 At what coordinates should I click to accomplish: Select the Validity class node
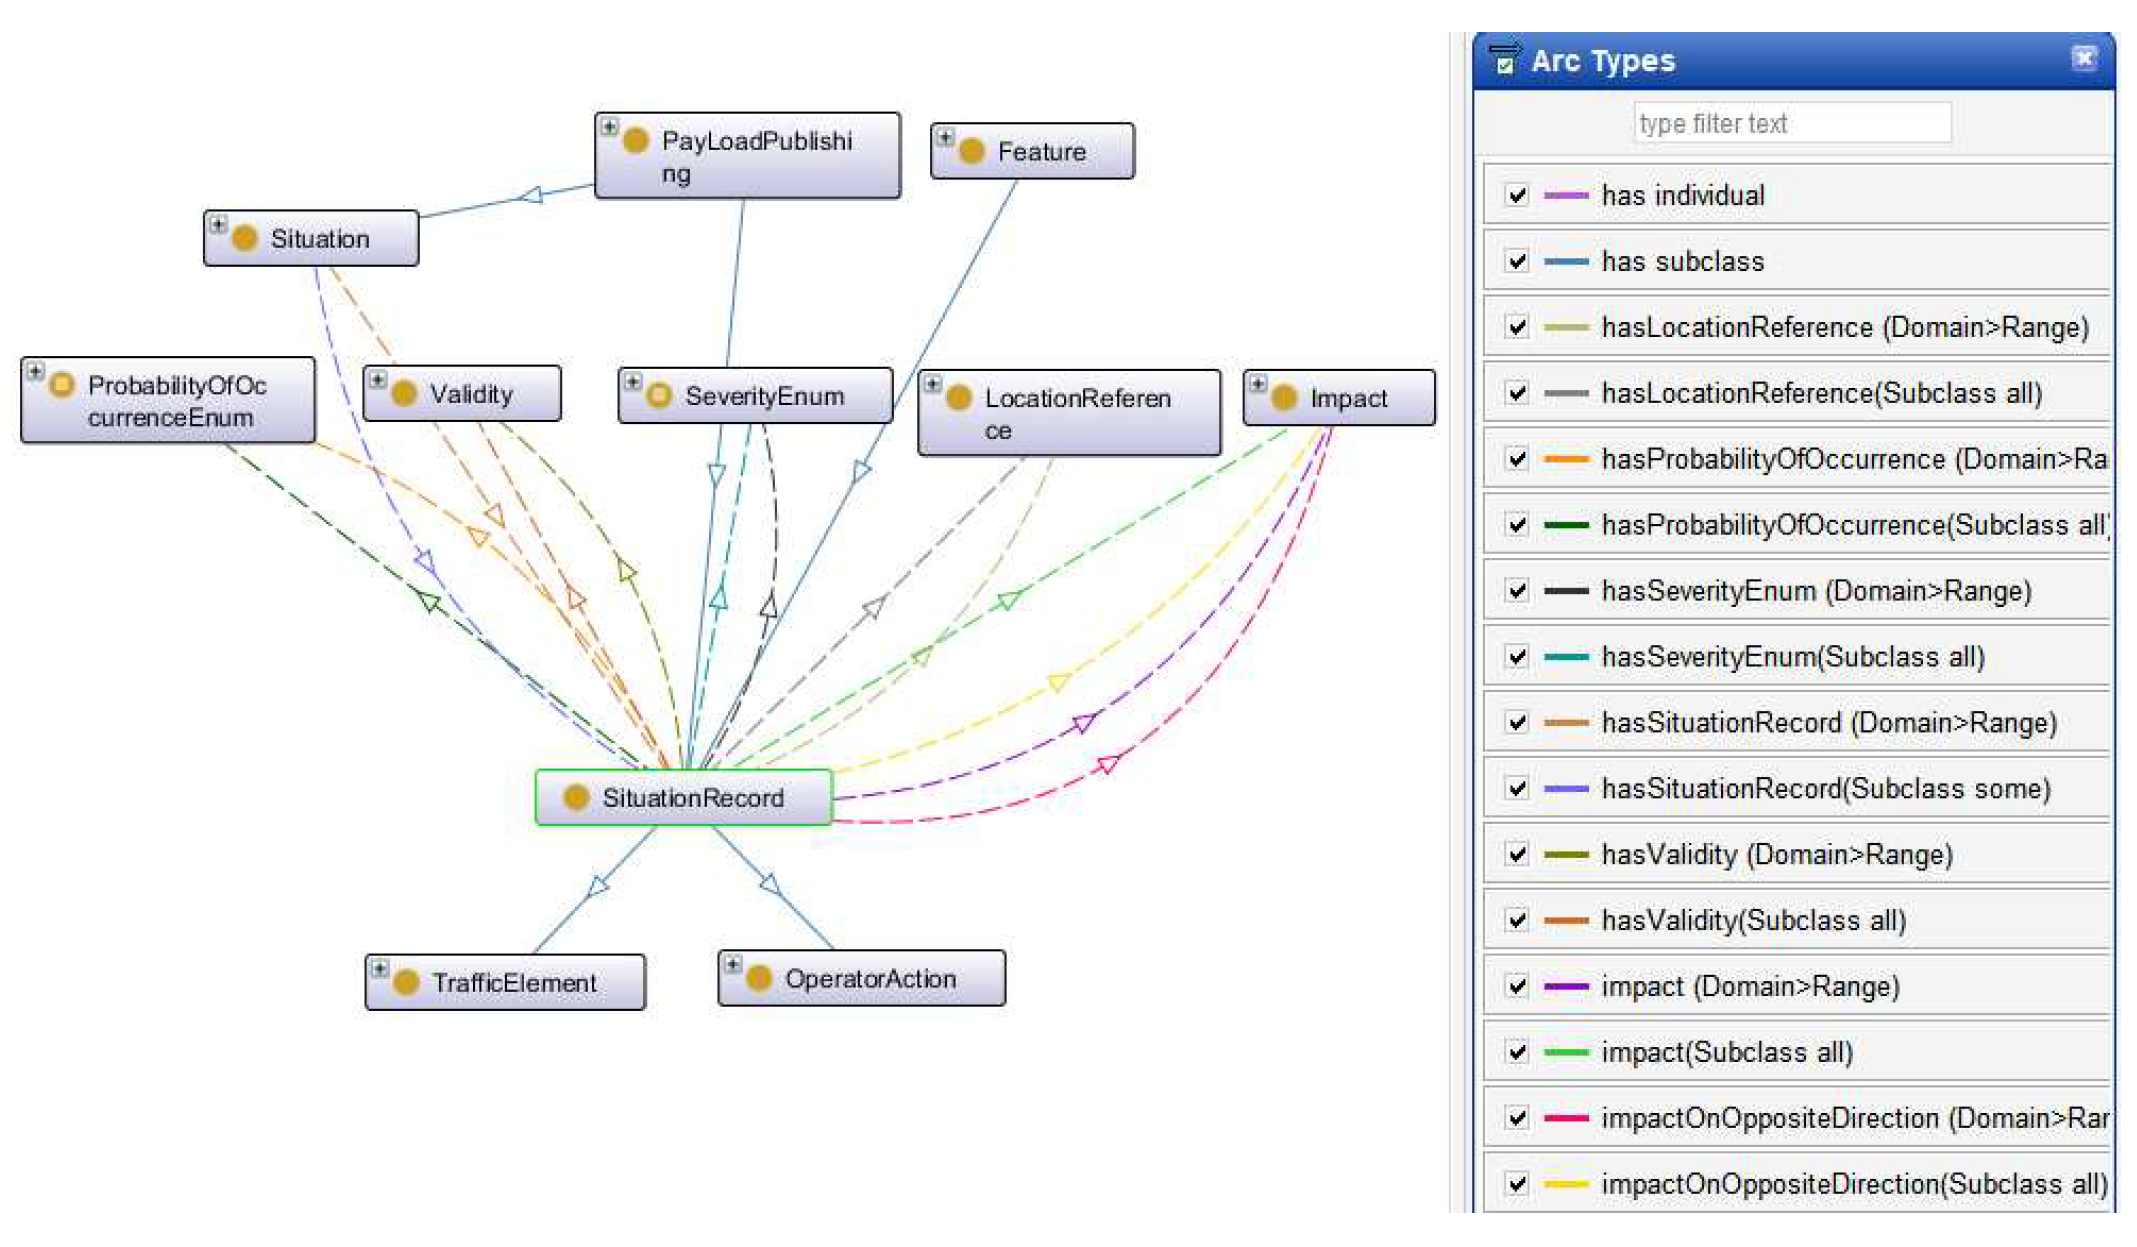pyautogui.click(x=470, y=394)
